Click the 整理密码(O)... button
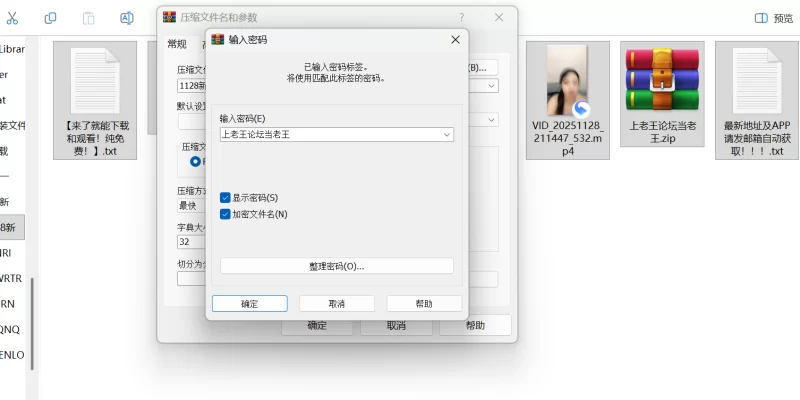The image size is (800, 400). [336, 266]
